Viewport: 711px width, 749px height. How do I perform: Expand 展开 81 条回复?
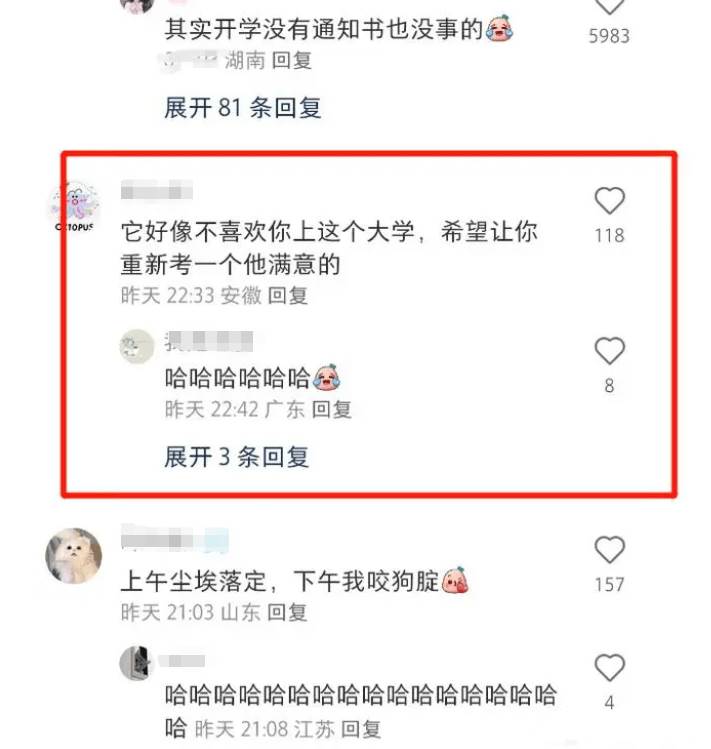(243, 107)
